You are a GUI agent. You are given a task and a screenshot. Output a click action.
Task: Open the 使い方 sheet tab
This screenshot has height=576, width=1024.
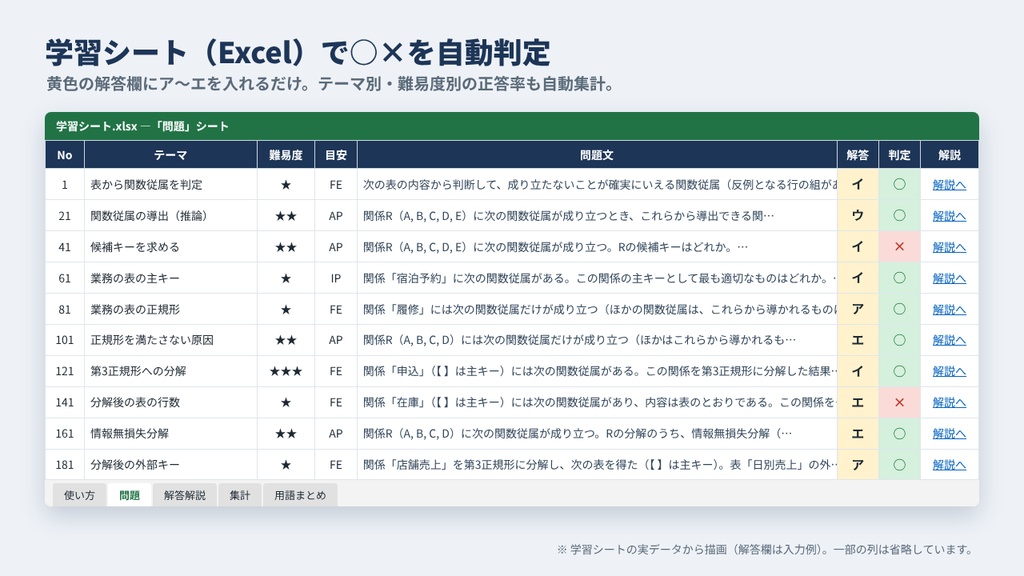click(x=79, y=495)
